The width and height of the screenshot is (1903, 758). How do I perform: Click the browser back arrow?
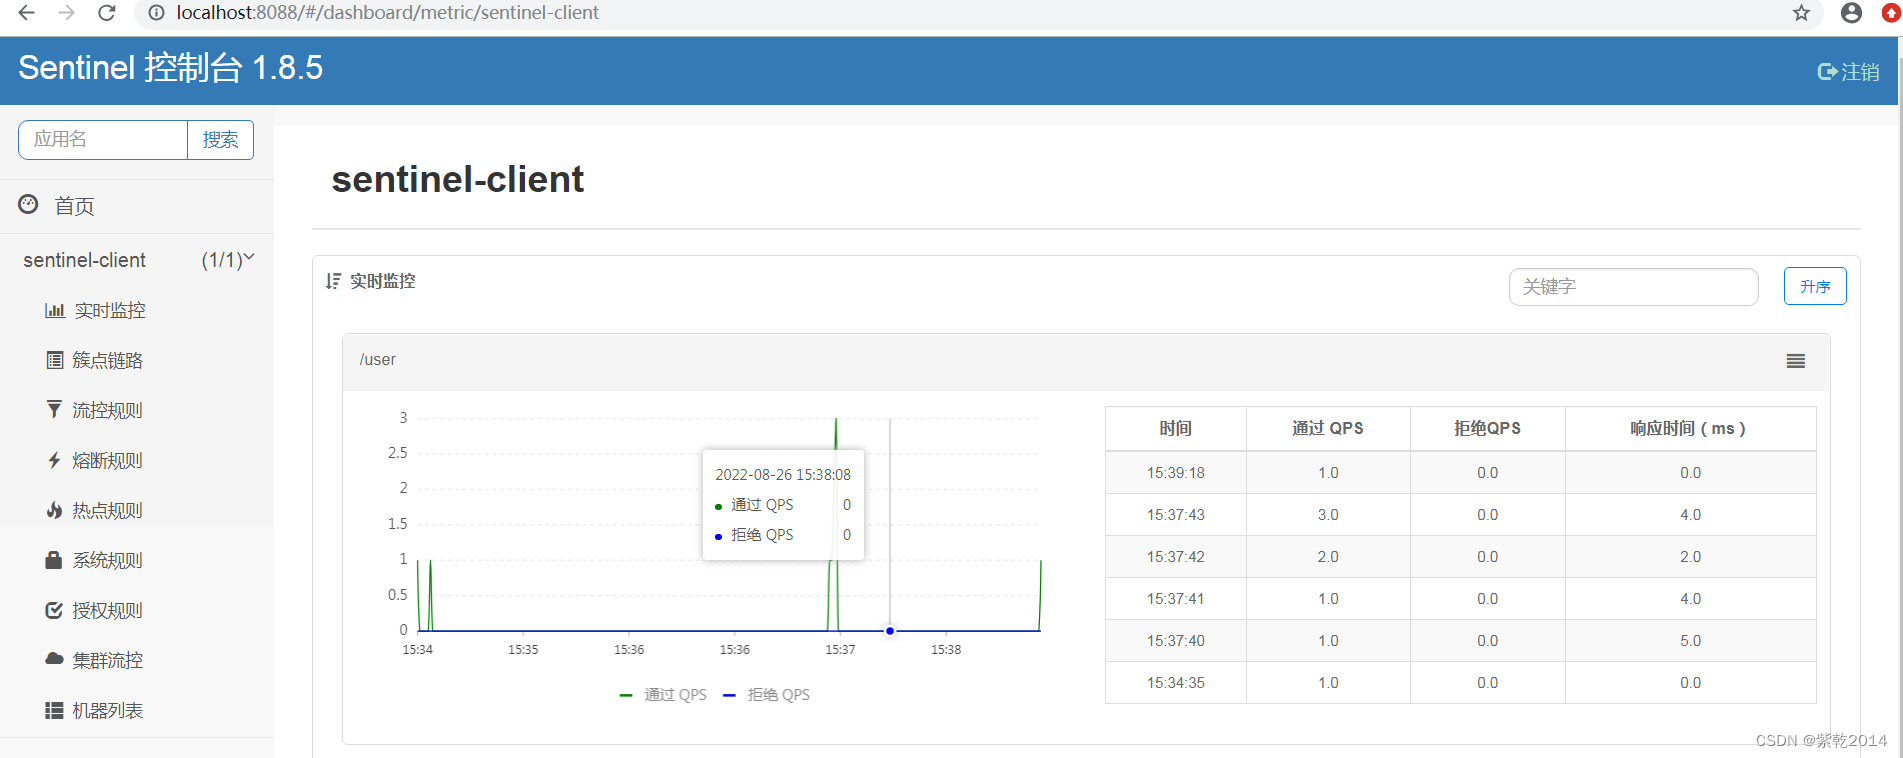27,13
